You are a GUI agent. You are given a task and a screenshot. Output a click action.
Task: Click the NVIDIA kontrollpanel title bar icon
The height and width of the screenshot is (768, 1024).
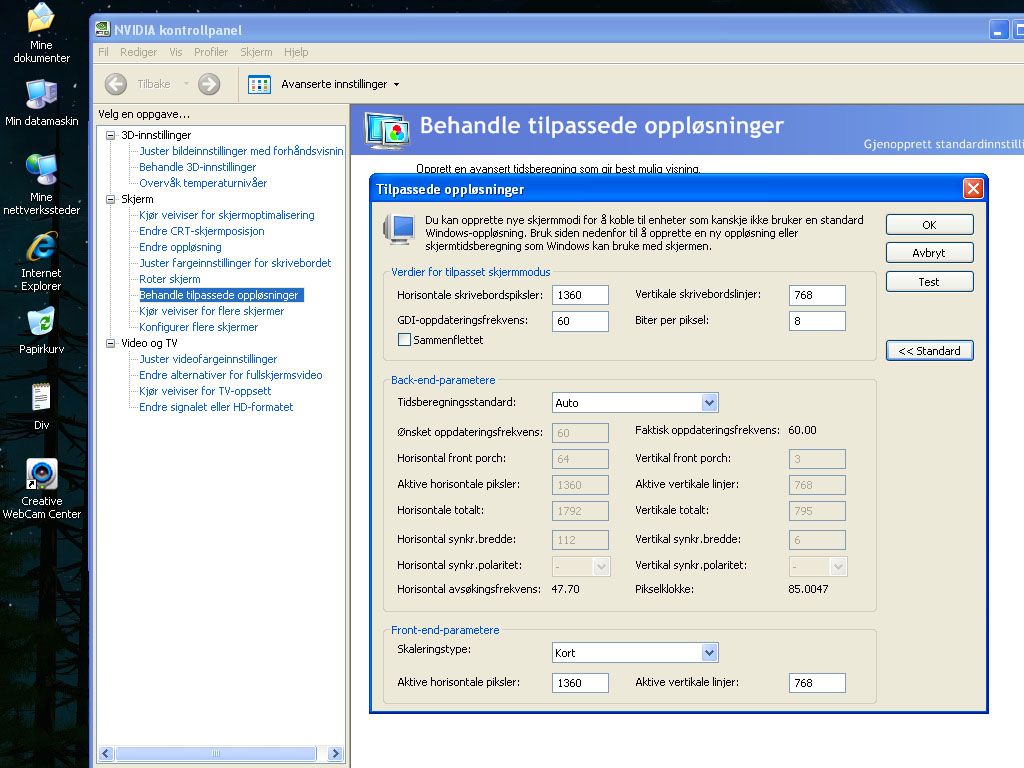[x=103, y=29]
